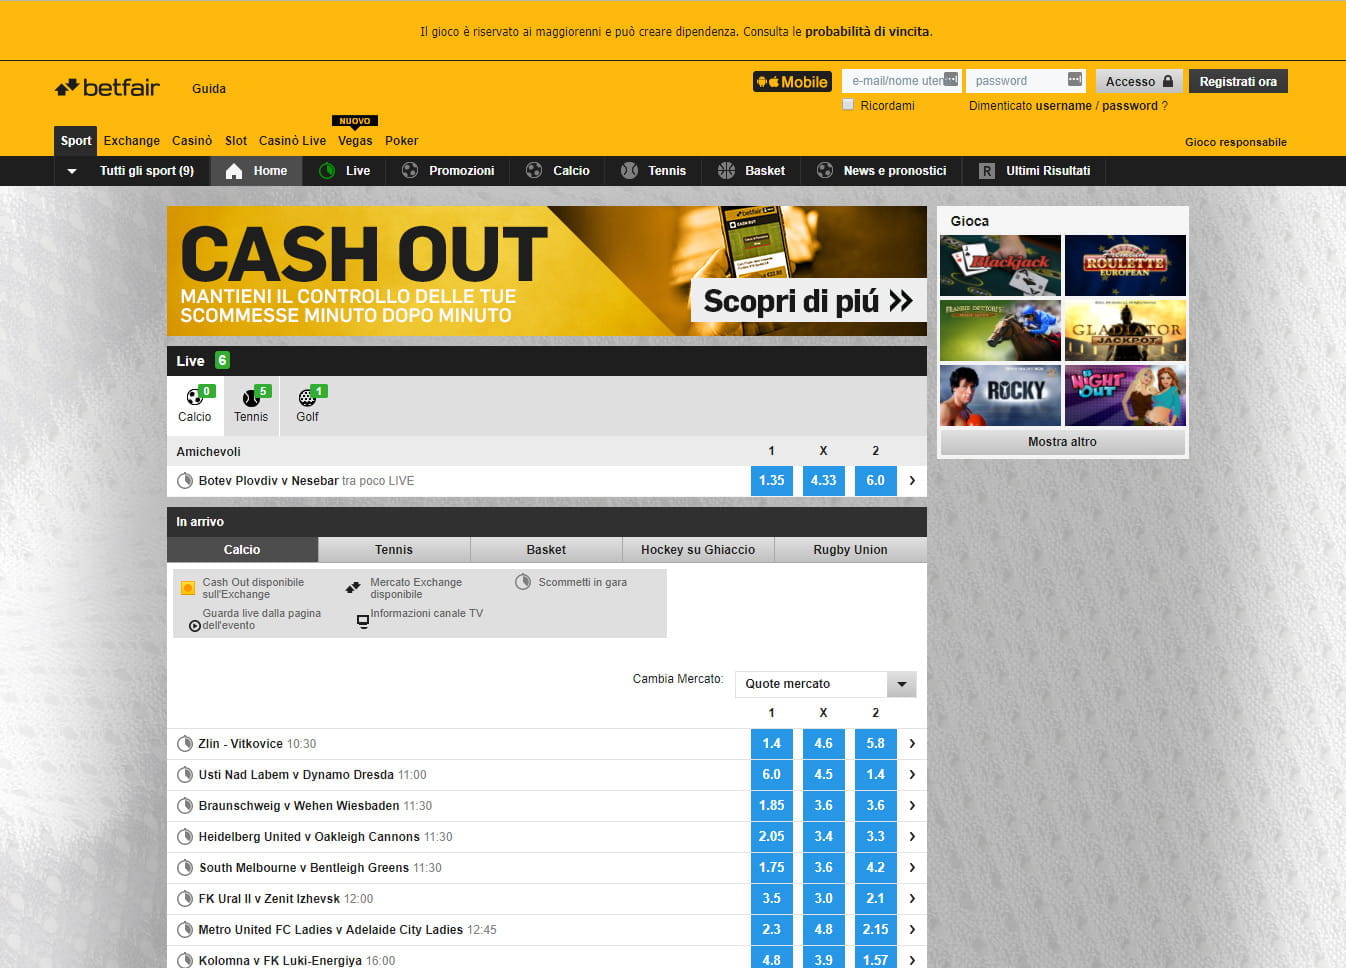
Task: Open the Blackjack game thumbnail
Action: click(1000, 266)
